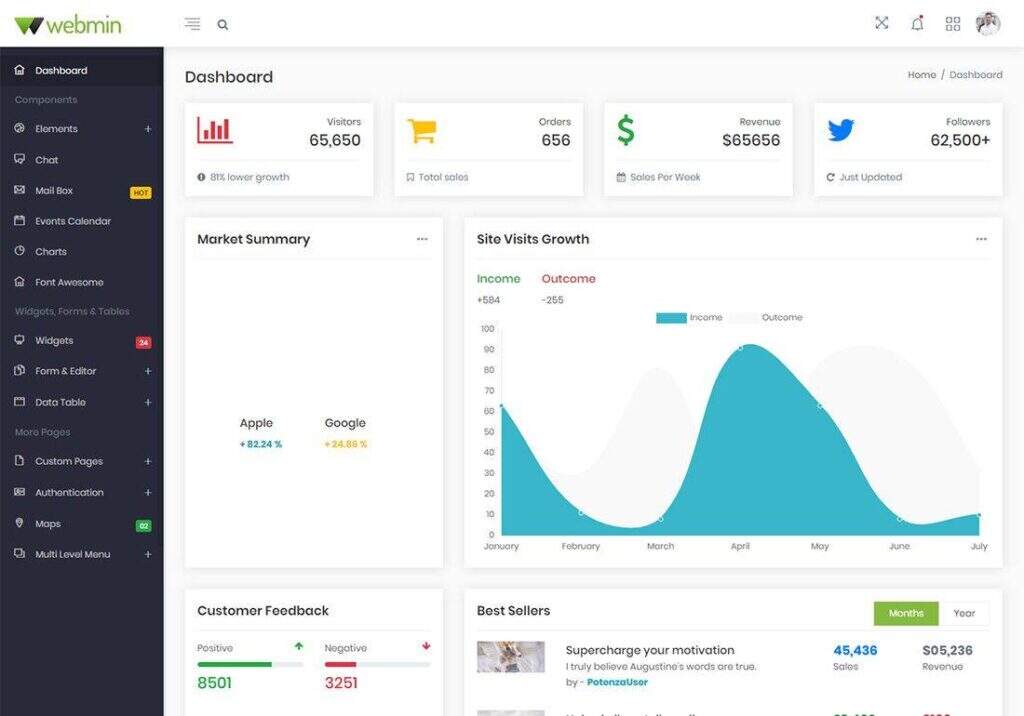Screen dimensions: 1024x716
Task: Click the Twitter bird icon
Action: 841,130
